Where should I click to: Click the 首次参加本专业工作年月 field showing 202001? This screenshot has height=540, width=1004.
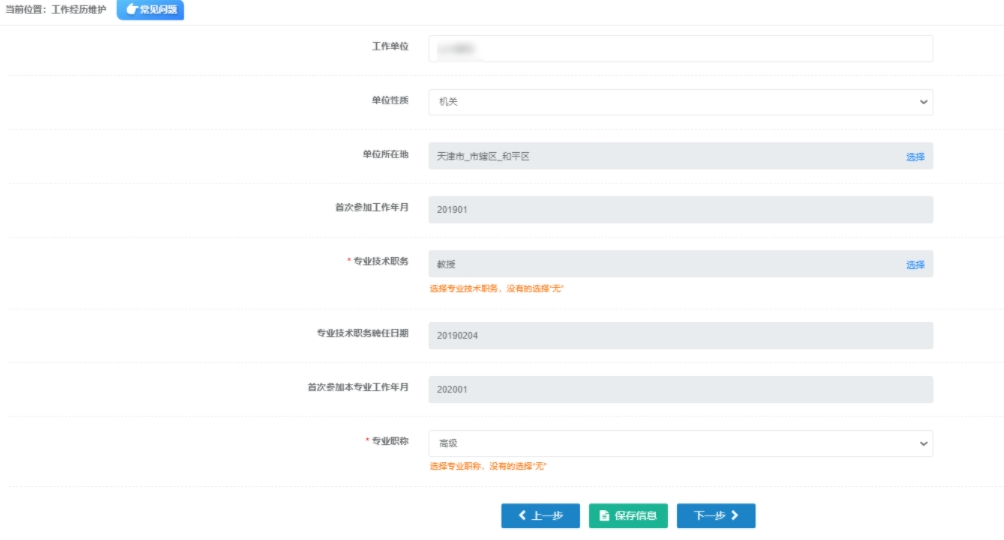pyautogui.click(x=680, y=390)
